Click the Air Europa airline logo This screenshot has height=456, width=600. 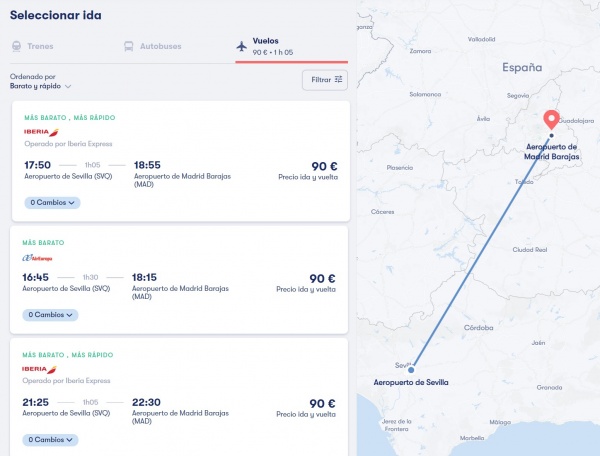click(x=38, y=257)
